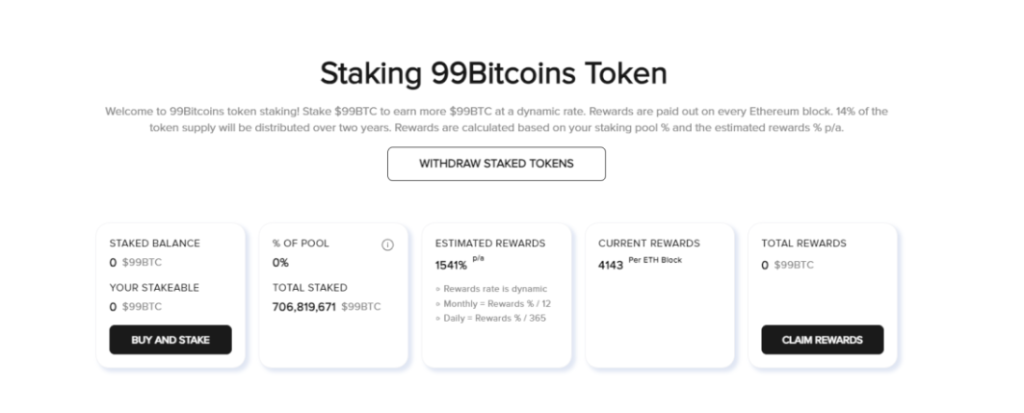Click the Claim Rewards button
Screen dimensions: 1024x413
click(x=822, y=340)
